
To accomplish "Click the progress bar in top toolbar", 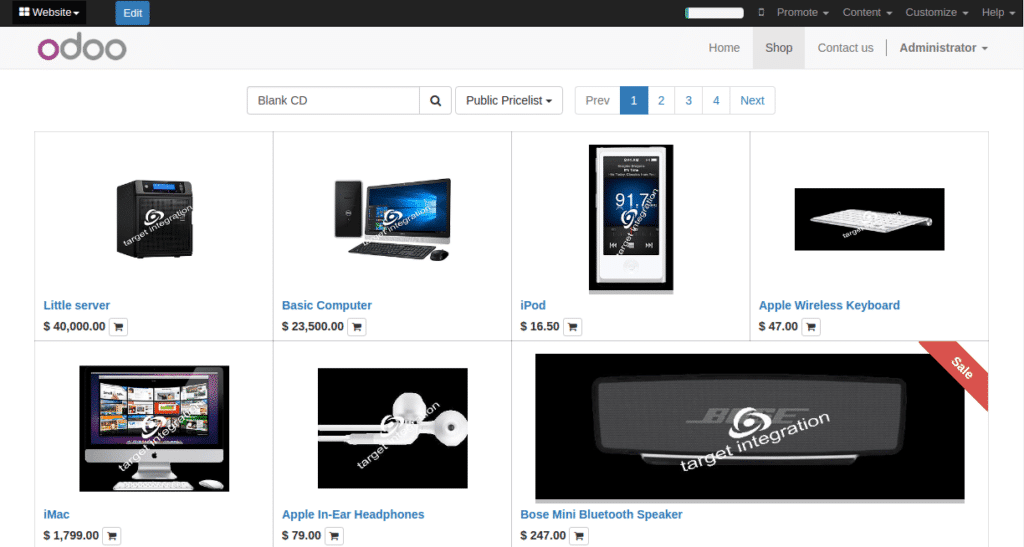I will 714,12.
